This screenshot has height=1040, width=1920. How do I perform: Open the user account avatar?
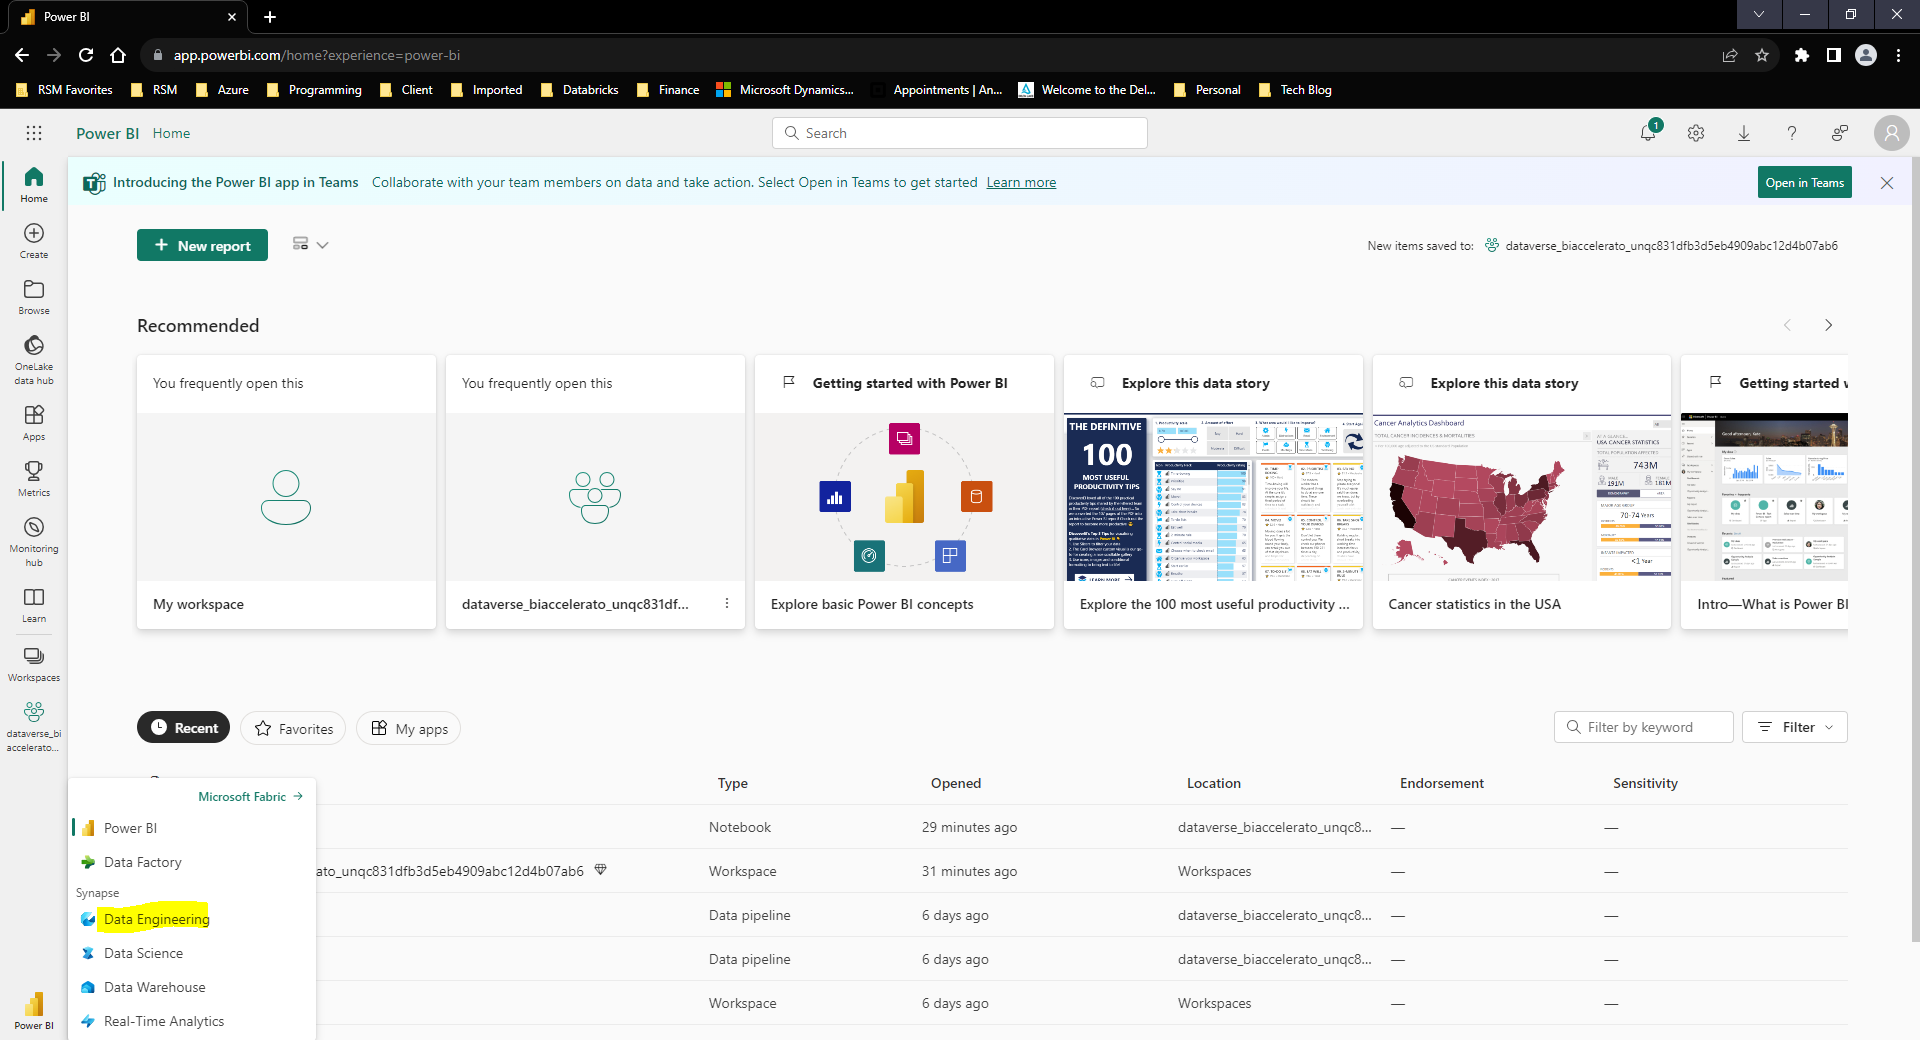[1891, 133]
